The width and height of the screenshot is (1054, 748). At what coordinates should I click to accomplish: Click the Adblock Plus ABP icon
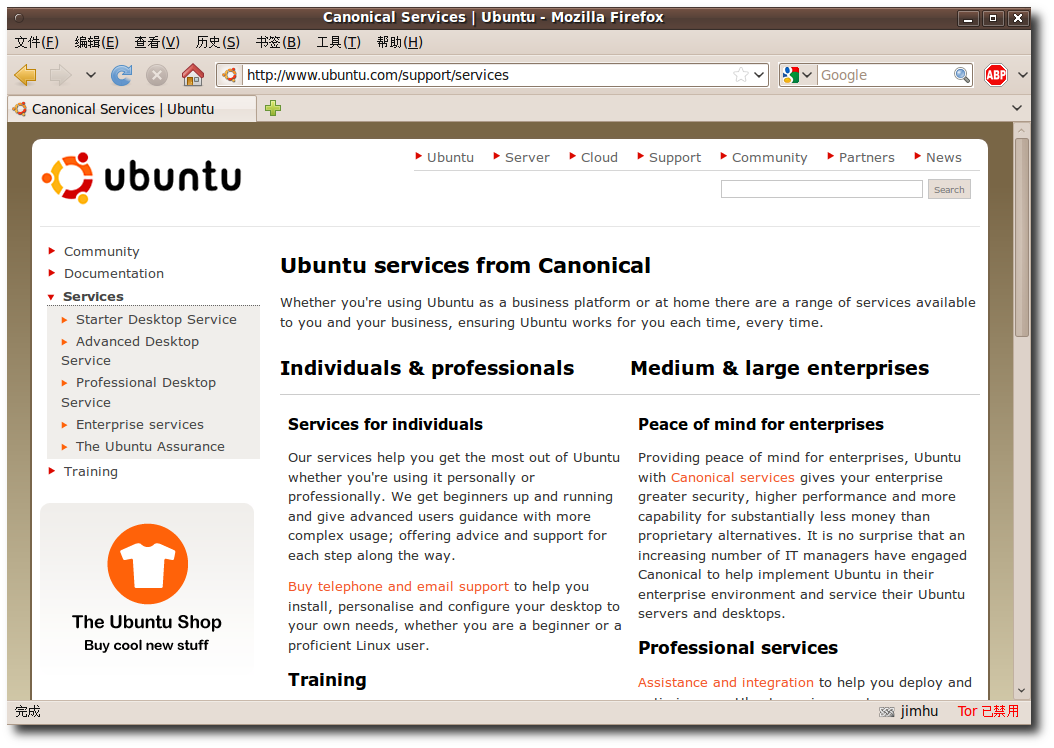tap(996, 75)
